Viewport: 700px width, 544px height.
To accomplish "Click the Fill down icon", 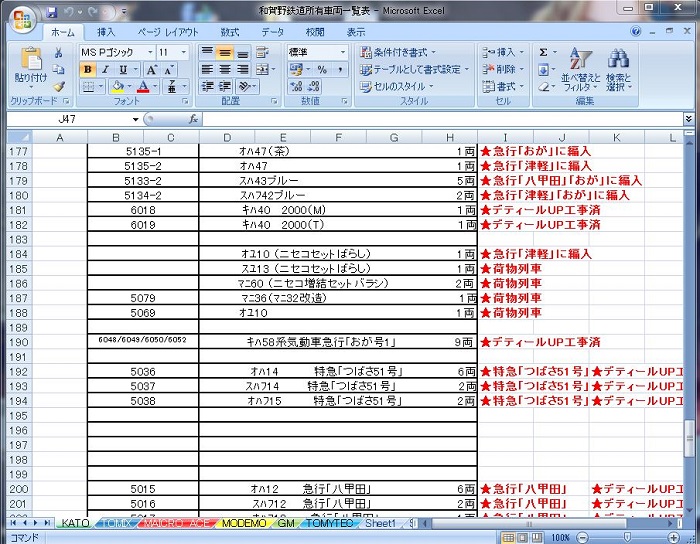I will coord(543,70).
